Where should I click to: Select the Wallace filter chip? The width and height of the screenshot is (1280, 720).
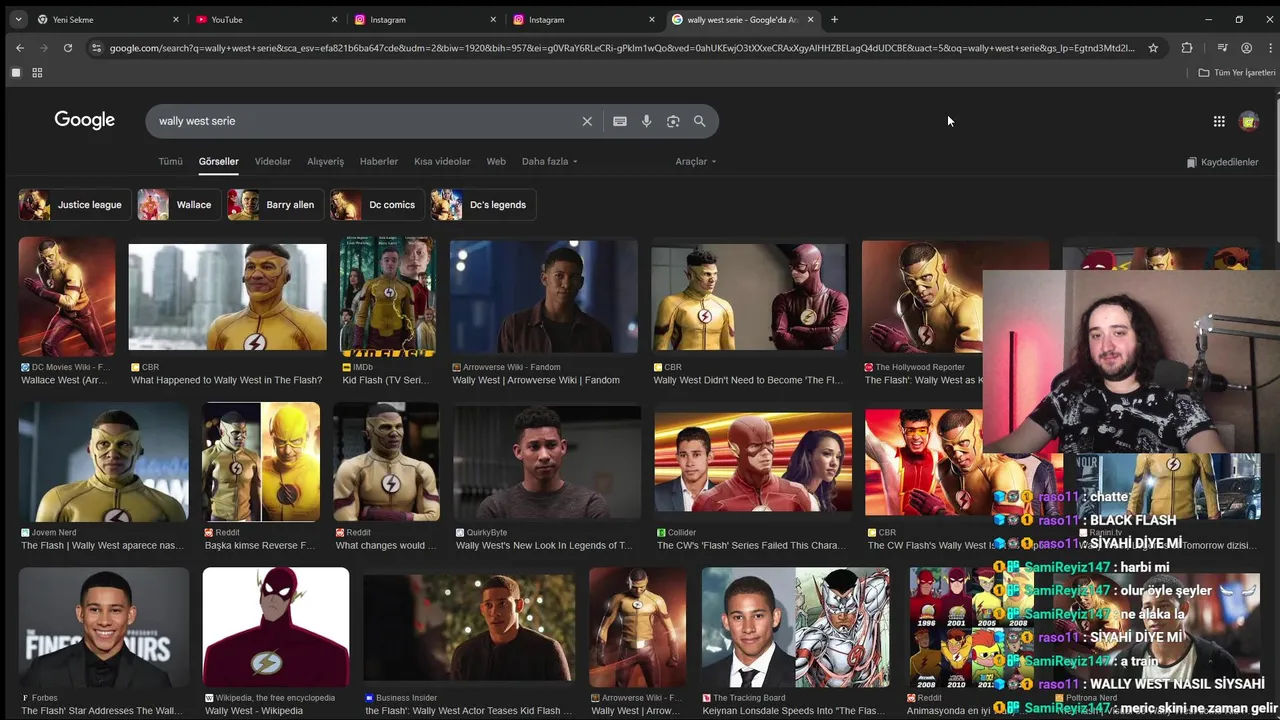coord(179,205)
